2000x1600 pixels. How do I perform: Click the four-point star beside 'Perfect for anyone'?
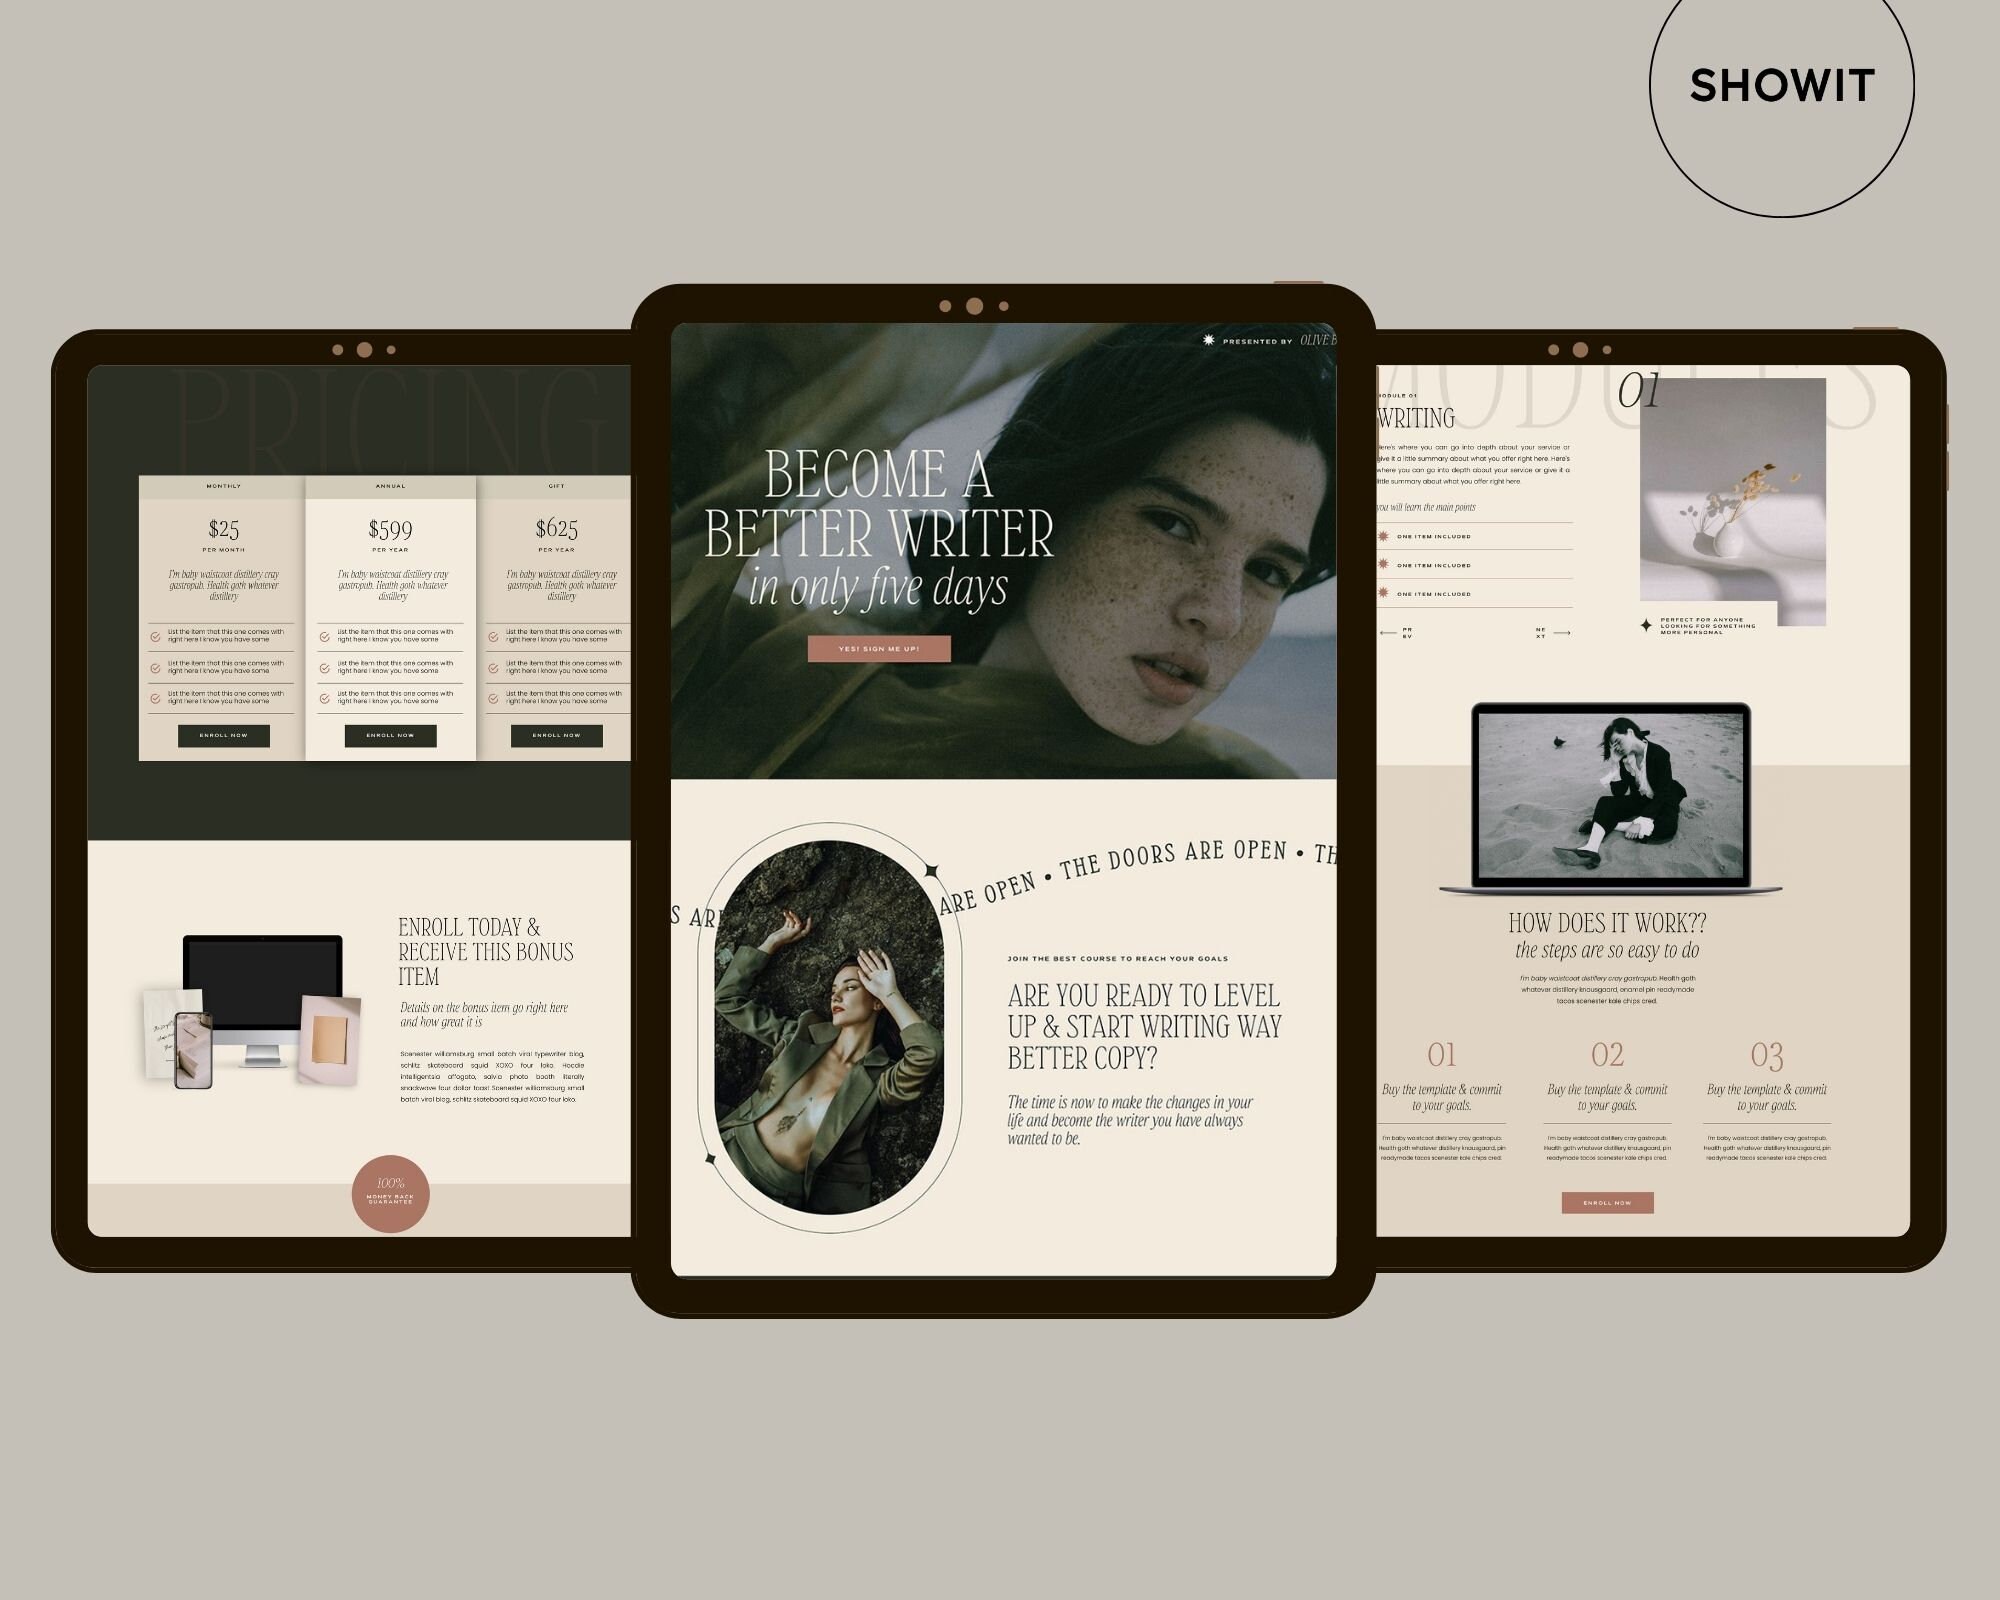click(x=1646, y=625)
